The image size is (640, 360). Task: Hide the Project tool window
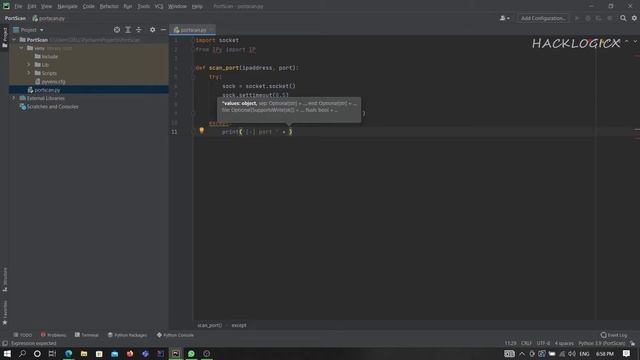pos(163,30)
